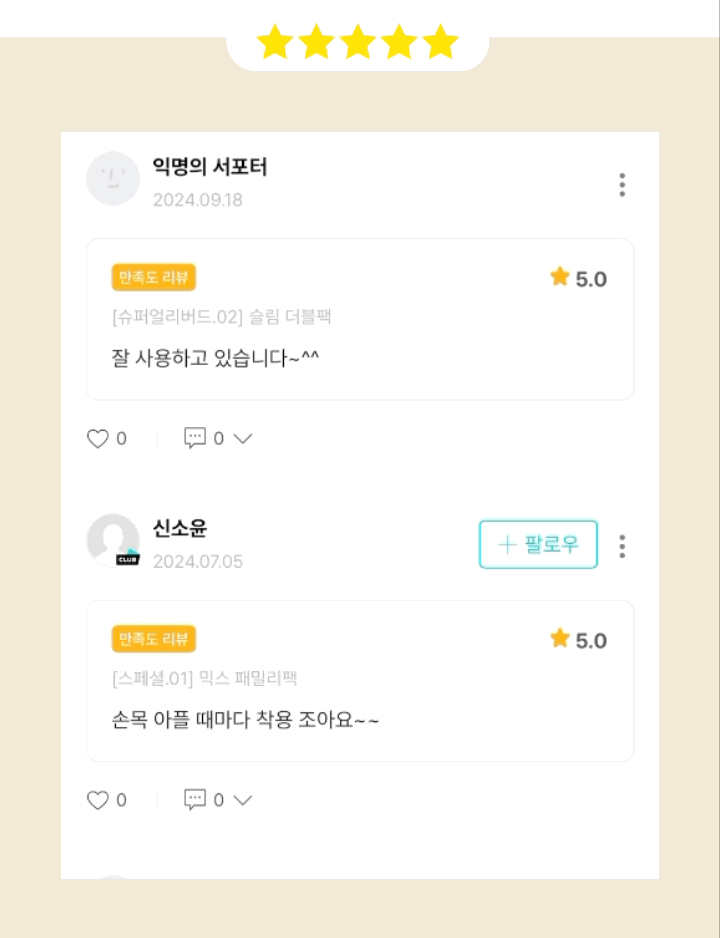The image size is (720, 938).
Task: Click the 5.0 star rating on first review
Action: 579,278
